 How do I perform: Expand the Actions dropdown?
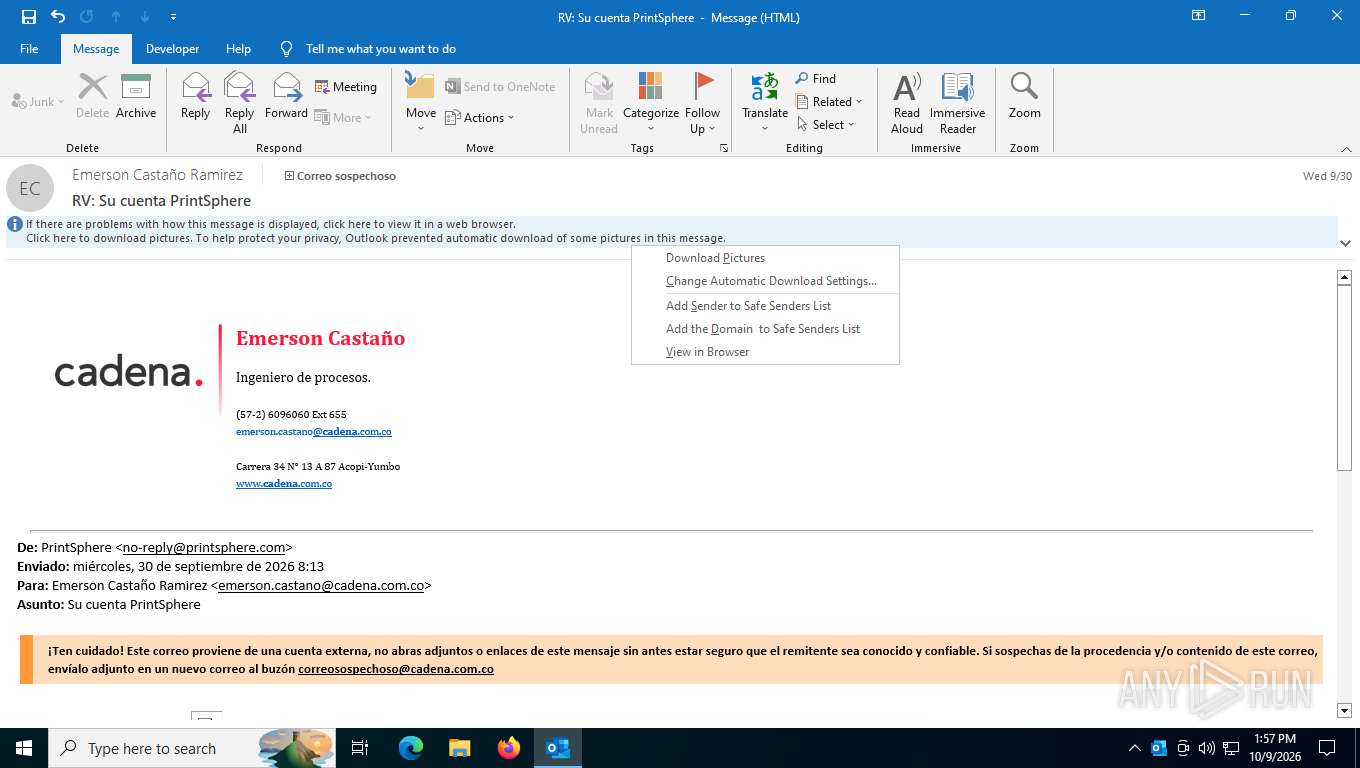pyautogui.click(x=480, y=118)
